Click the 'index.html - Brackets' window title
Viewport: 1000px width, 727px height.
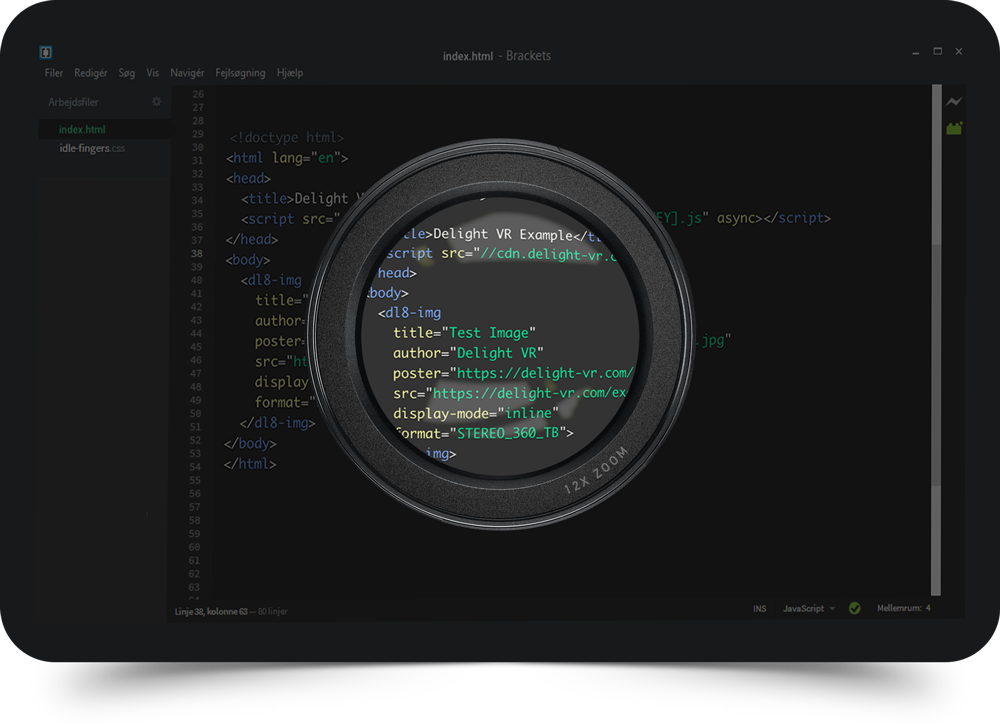[497, 56]
